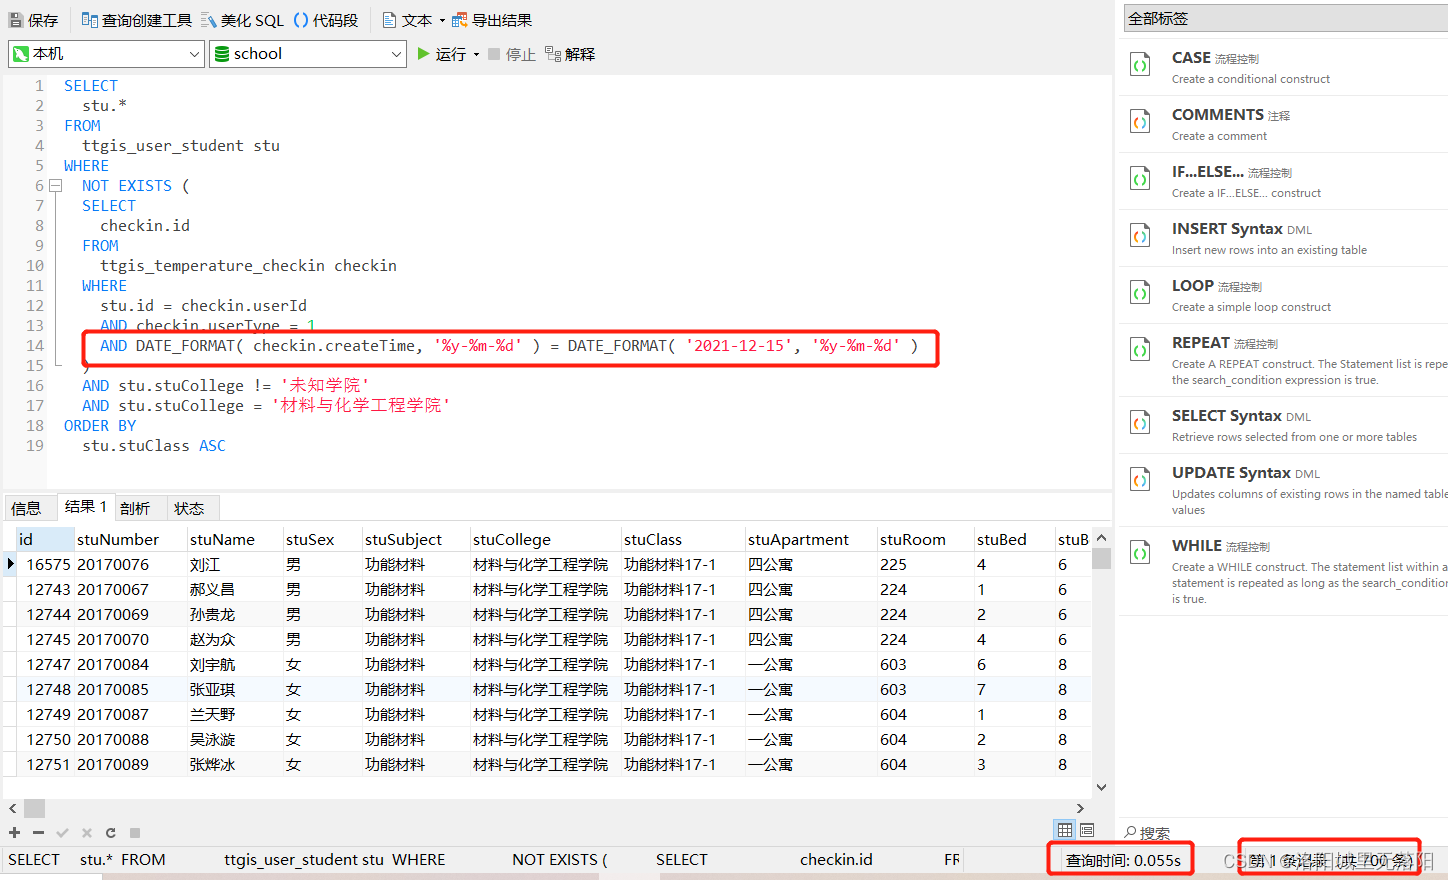Select the 张亚琪 name cell

tap(234, 689)
